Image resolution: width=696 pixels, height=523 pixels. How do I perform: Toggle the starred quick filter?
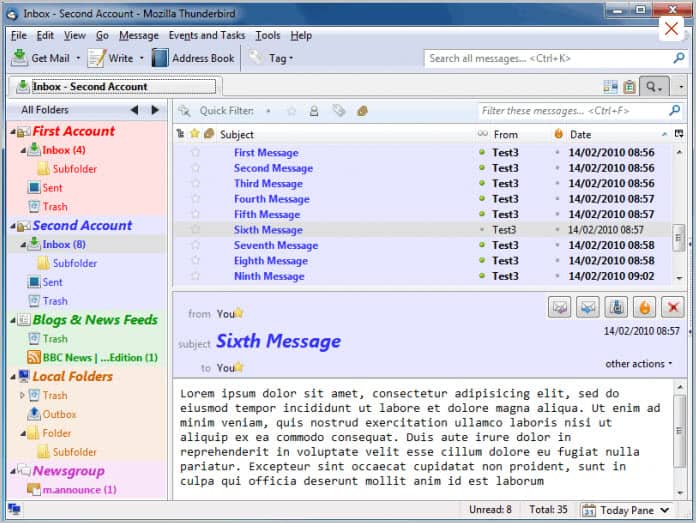coord(292,111)
